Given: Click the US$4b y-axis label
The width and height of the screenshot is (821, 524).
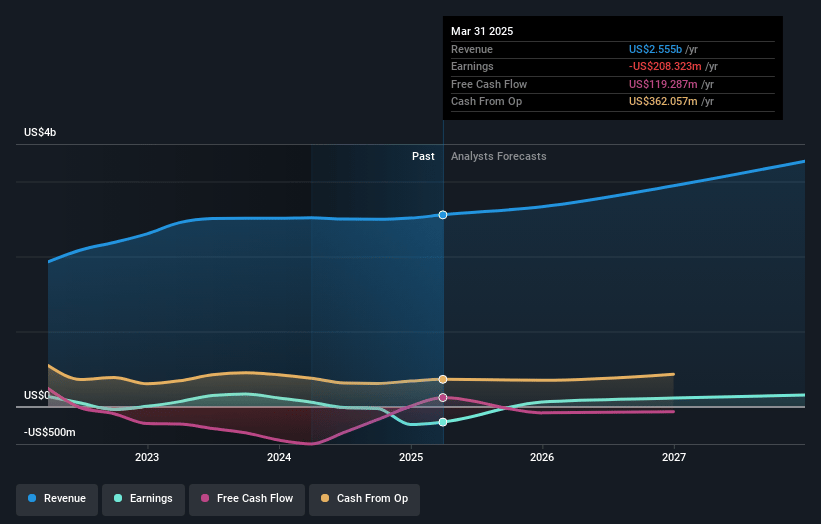Looking at the screenshot, I should pyautogui.click(x=40, y=132).
